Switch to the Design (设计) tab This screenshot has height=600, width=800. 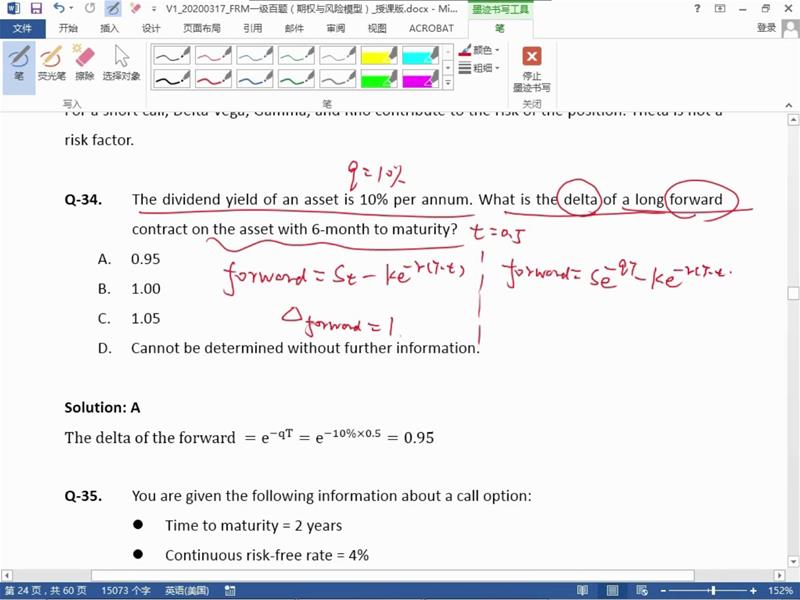point(151,29)
